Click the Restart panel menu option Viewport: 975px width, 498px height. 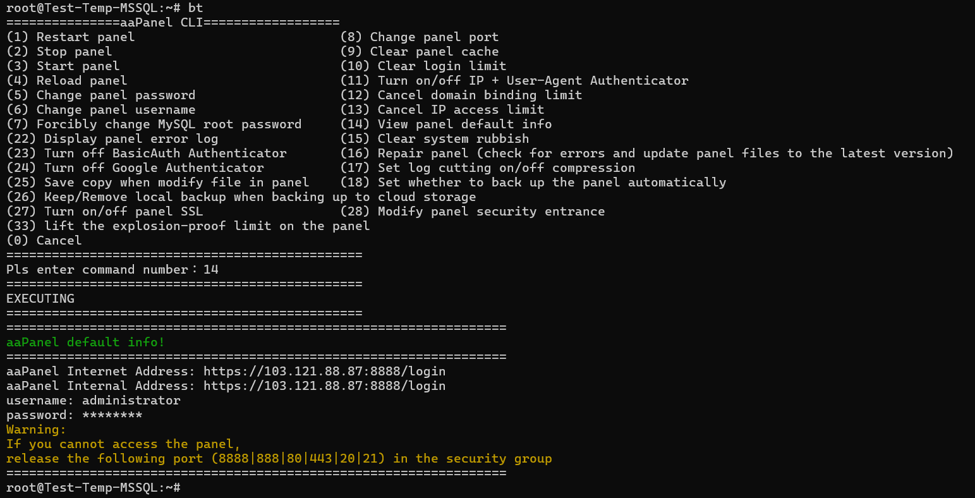tap(70, 37)
